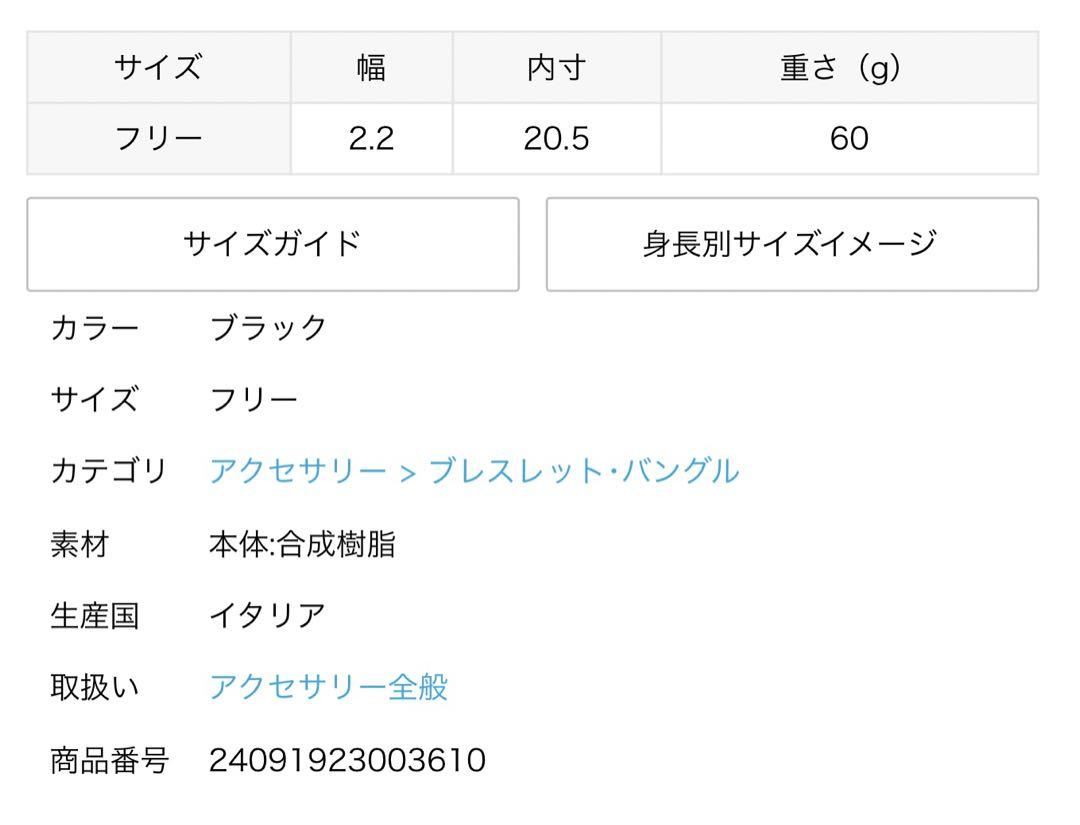
Task: Click the 60 weight value cell
Action: [850, 139]
